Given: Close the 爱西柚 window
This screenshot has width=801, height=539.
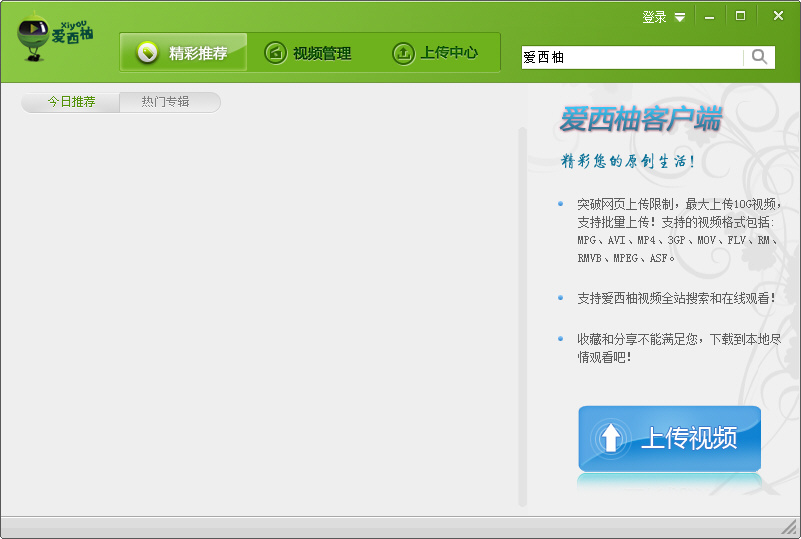Looking at the screenshot, I should pyautogui.click(x=778, y=16).
